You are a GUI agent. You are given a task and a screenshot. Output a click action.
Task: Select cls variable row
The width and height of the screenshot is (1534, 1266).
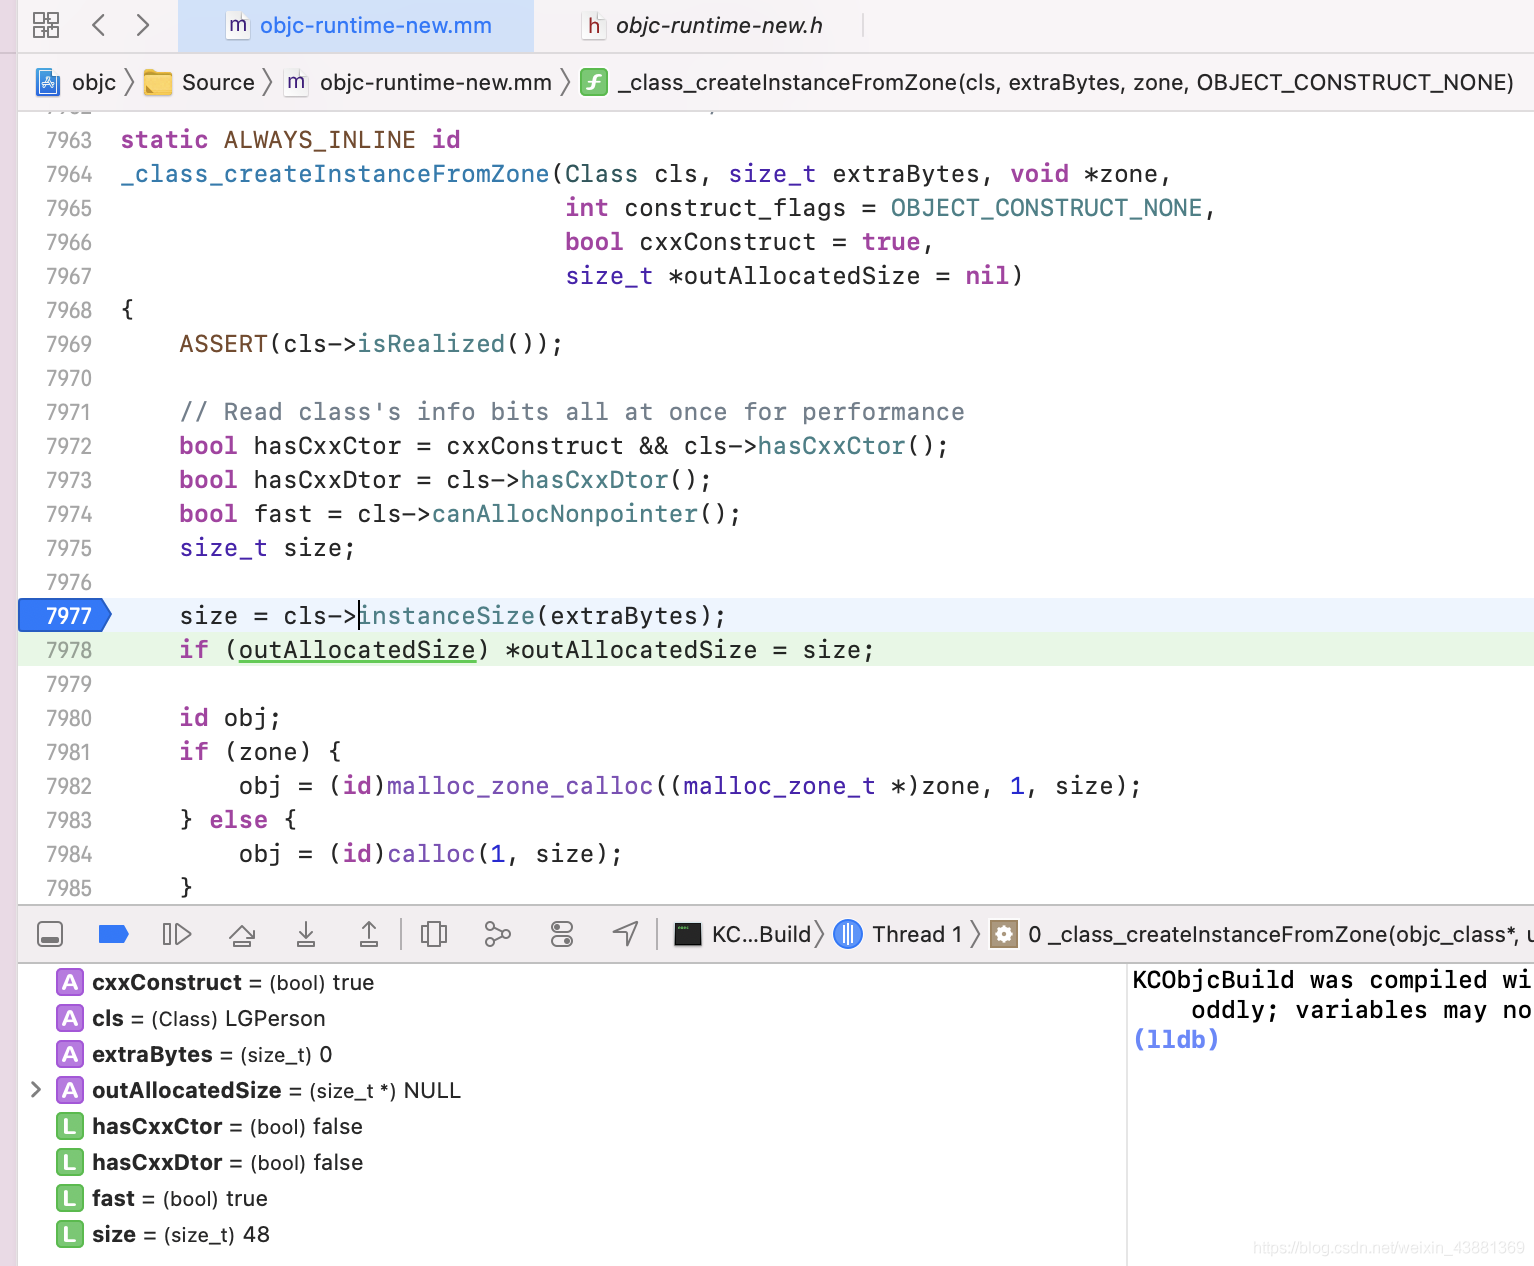(x=572, y=1018)
